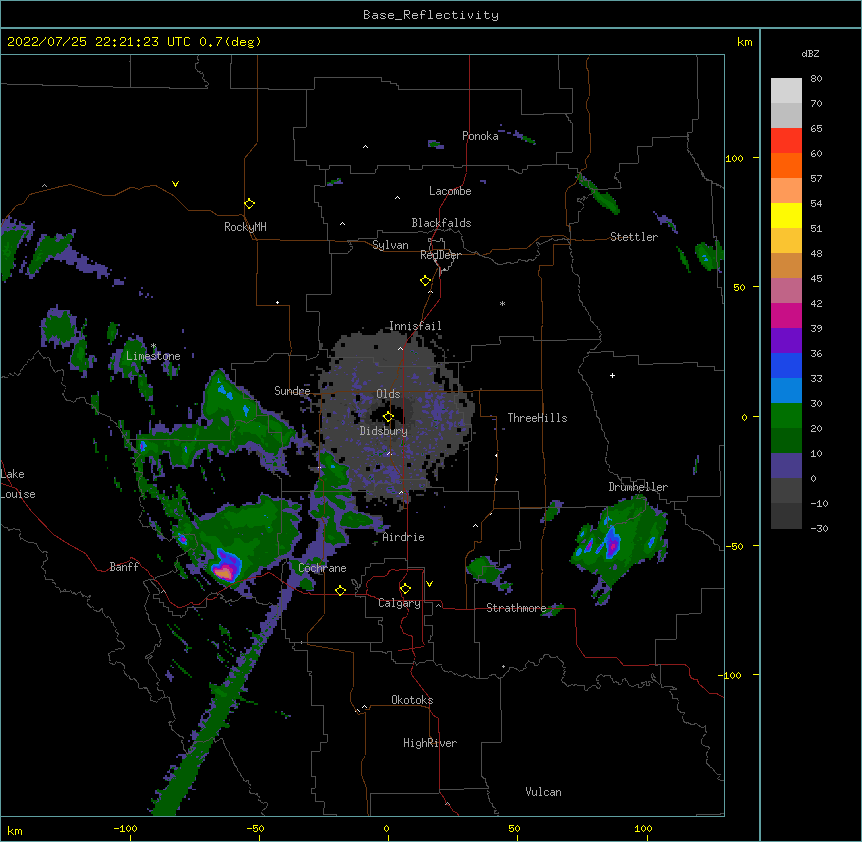862x842 pixels.
Task: Click the magenta 39-42 dBZ legend swatch
Action: pyautogui.click(x=786, y=315)
